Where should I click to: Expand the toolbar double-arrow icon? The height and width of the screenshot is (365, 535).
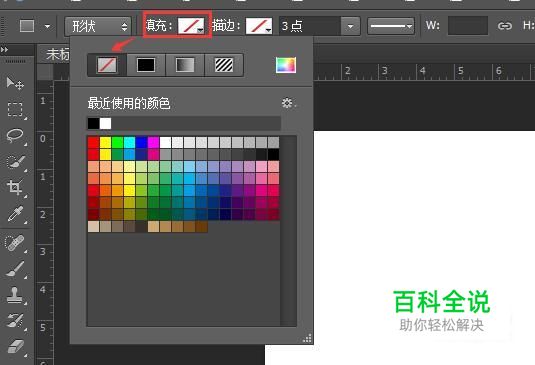(x=4, y=50)
